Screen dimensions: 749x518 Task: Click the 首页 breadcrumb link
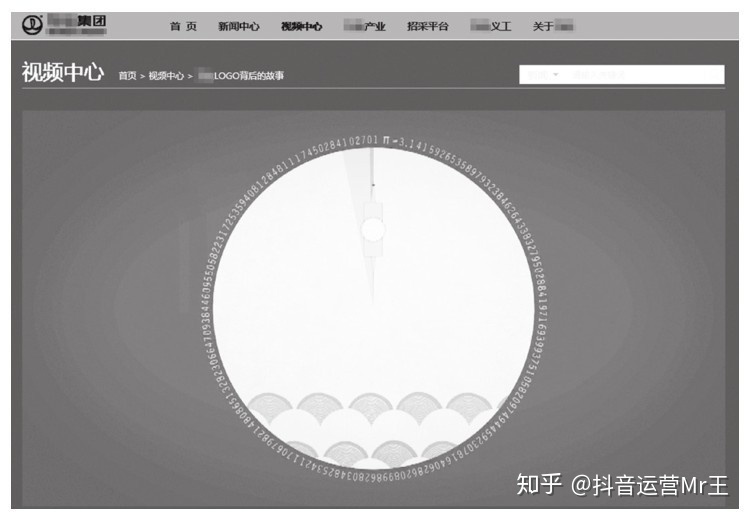point(128,76)
